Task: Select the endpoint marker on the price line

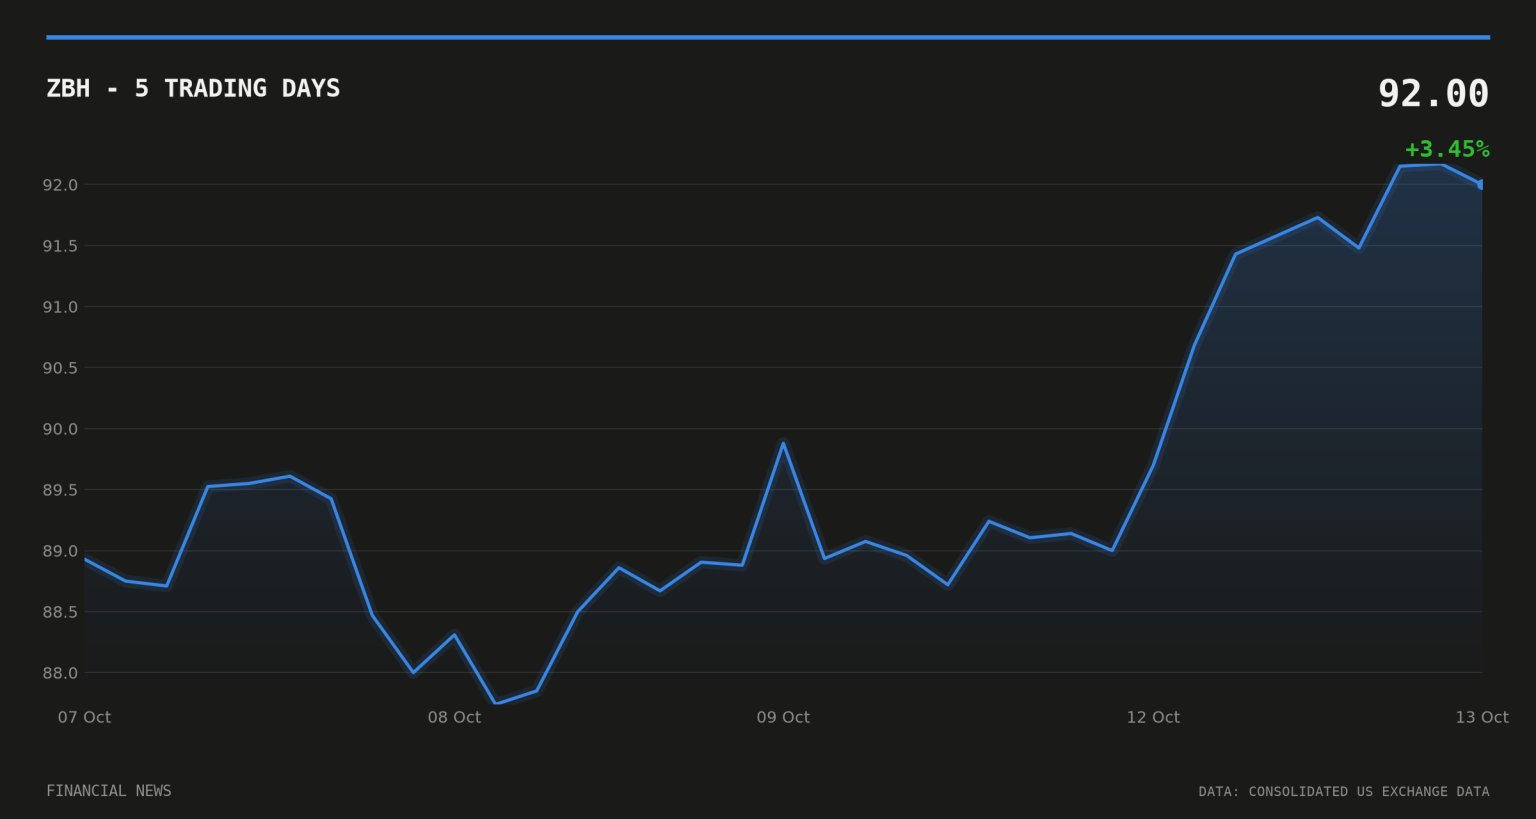Action: 1481,185
